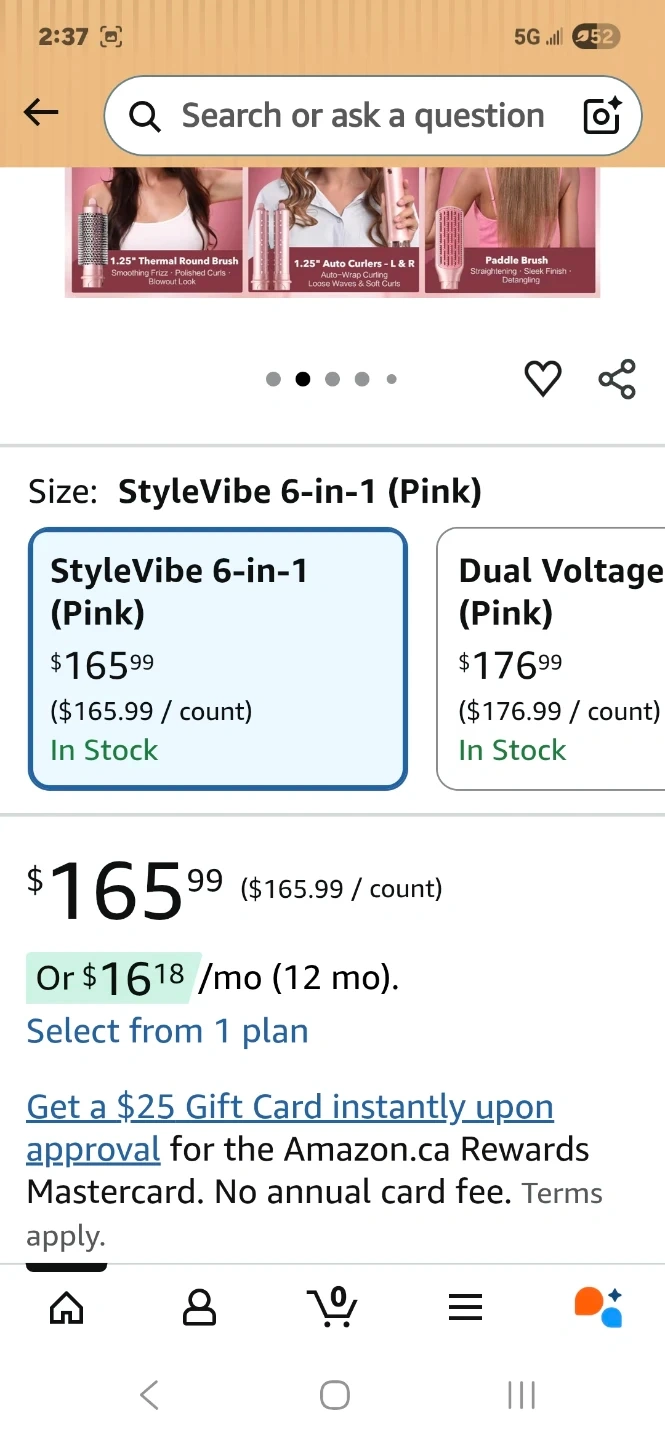Add item to wish list heart

pyautogui.click(x=543, y=379)
